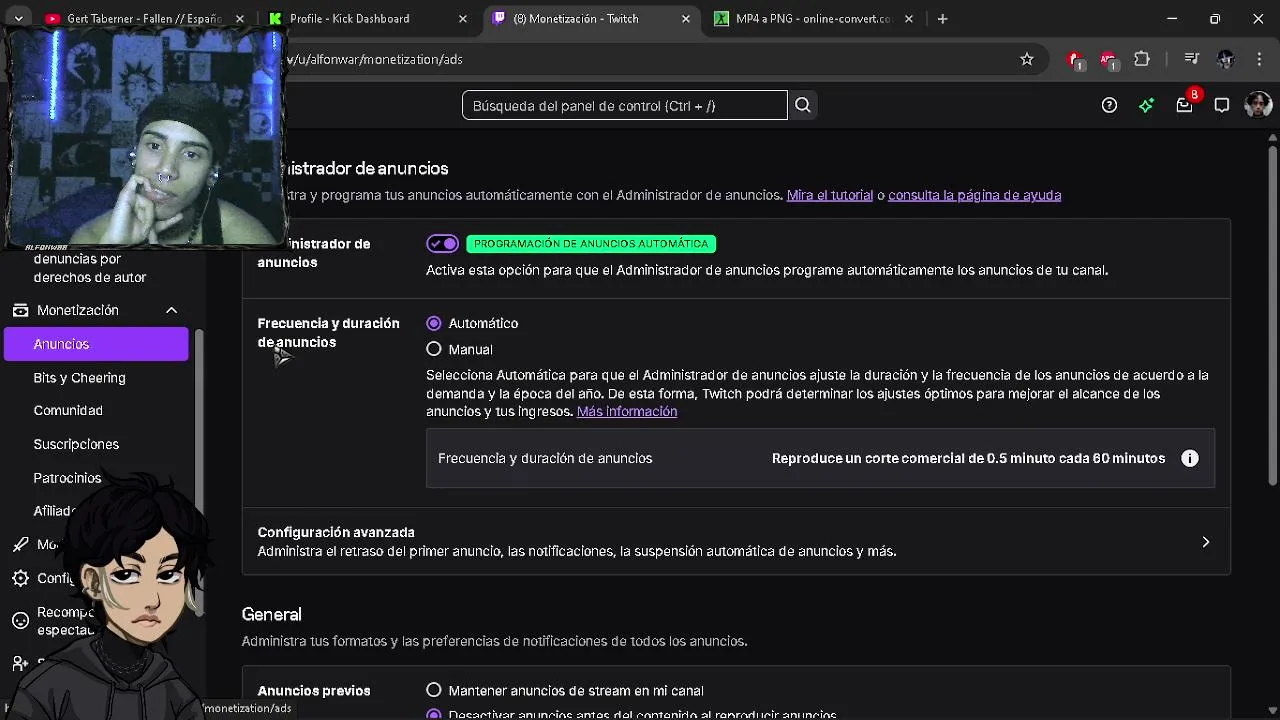This screenshot has width=1280, height=720.
Task: Switch to the Kick Dashboard tab
Action: click(x=350, y=18)
